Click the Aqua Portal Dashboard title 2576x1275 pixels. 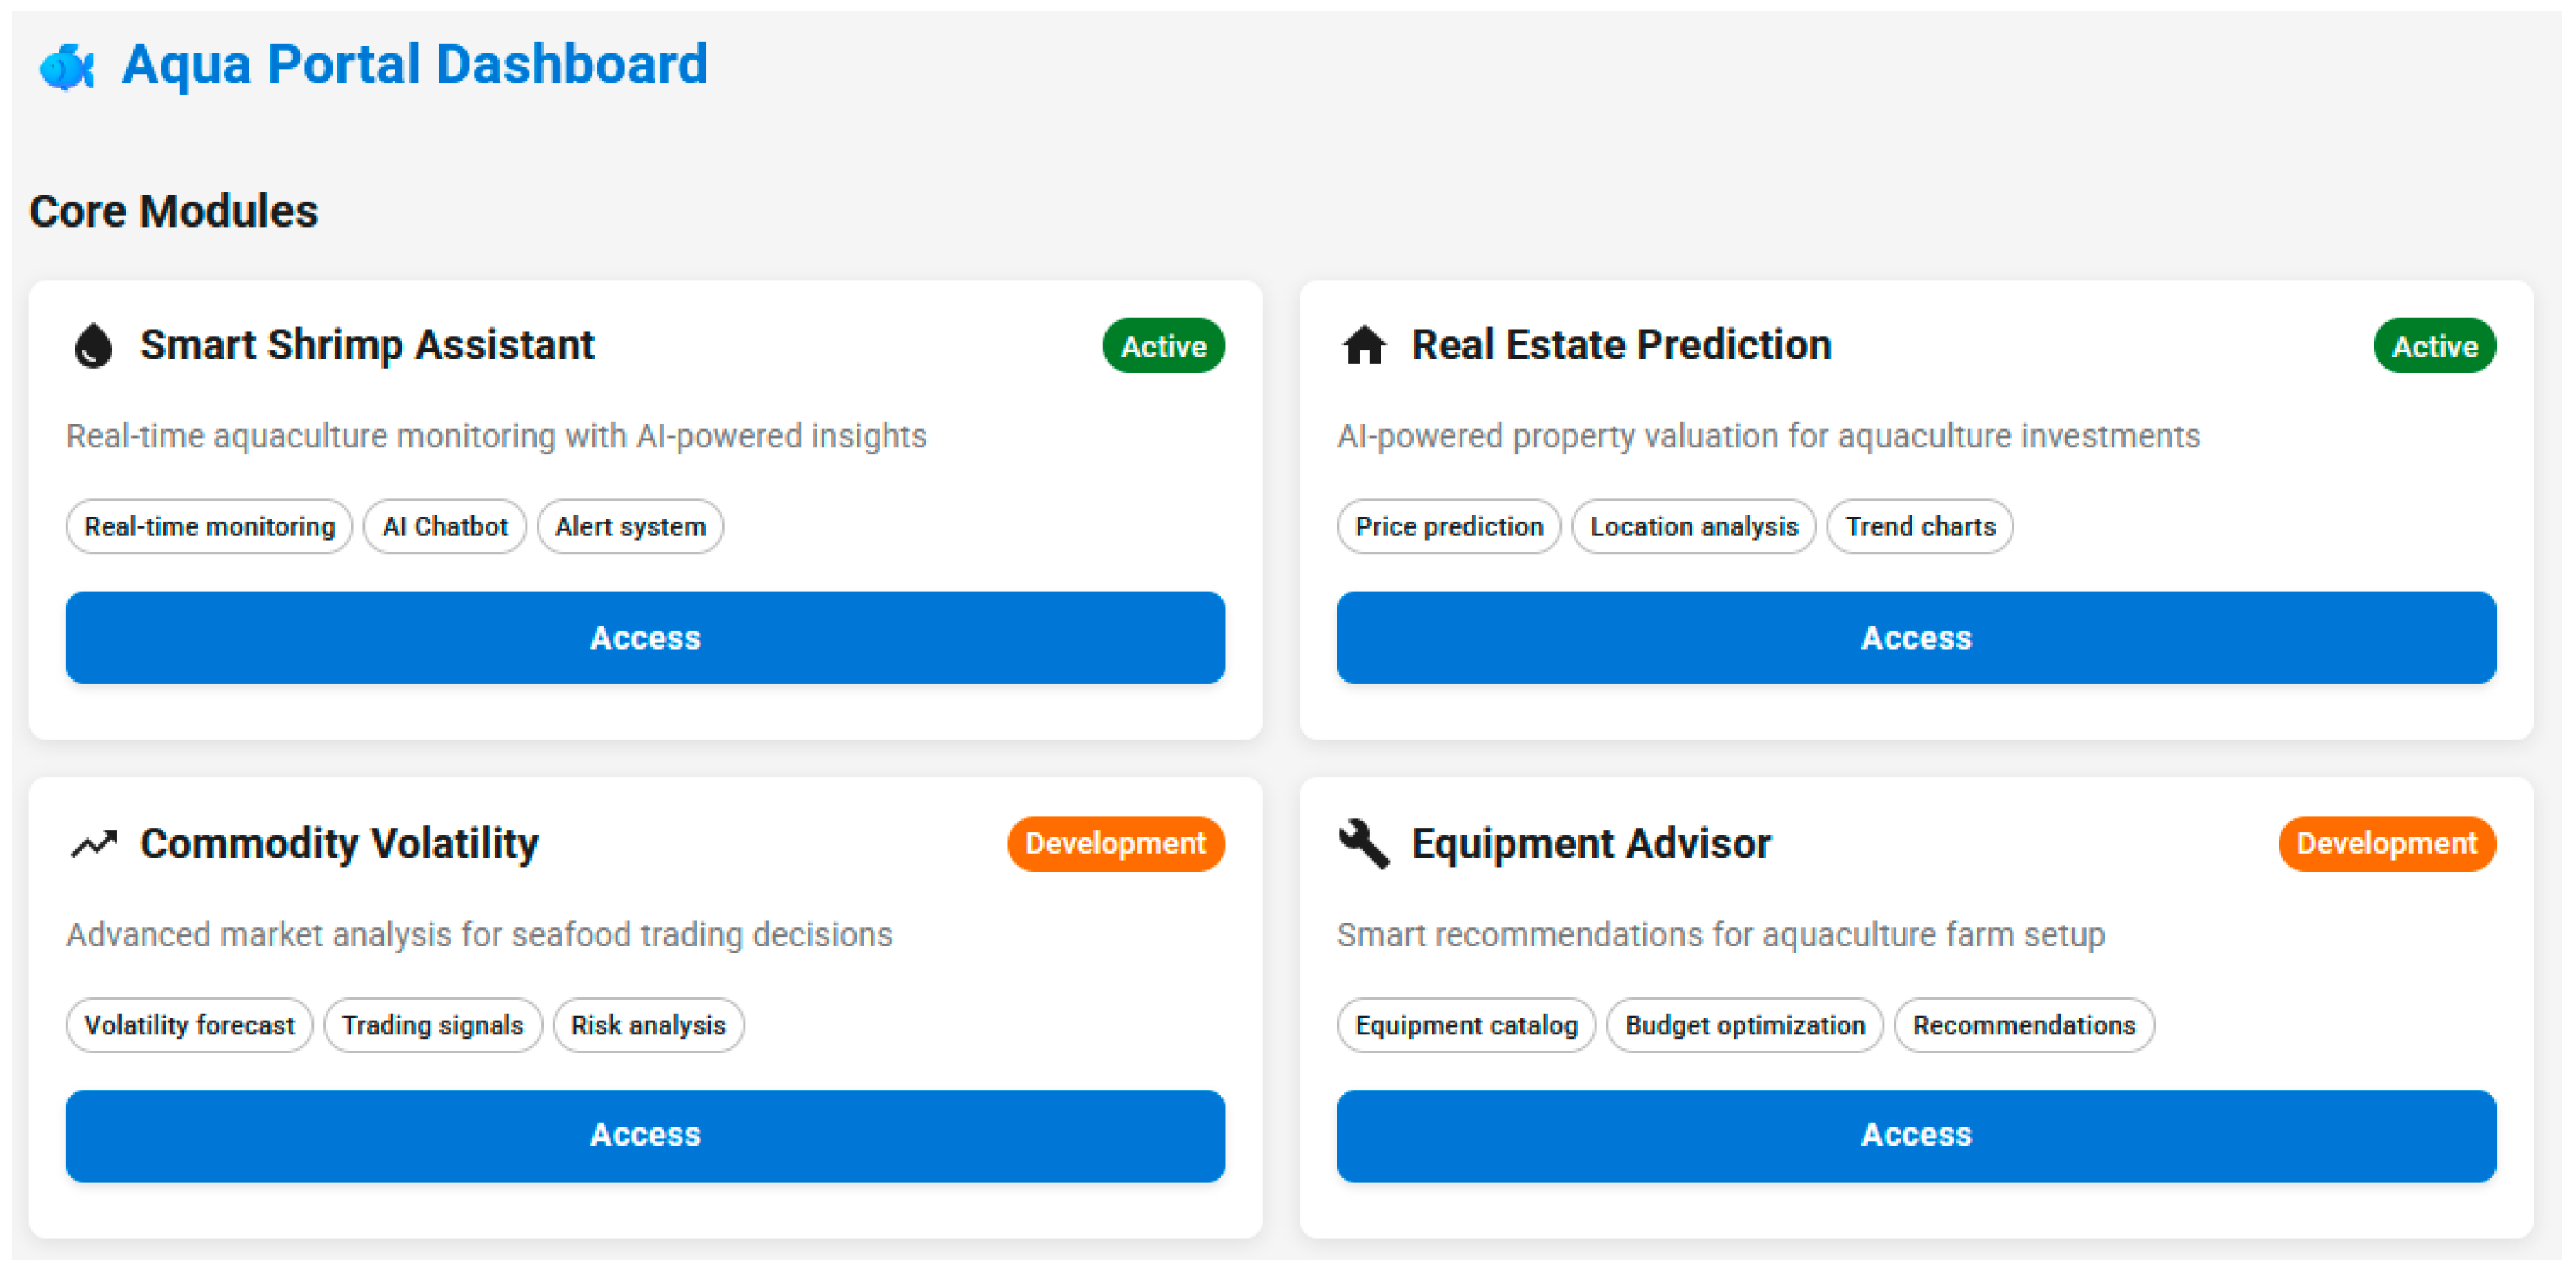click(414, 65)
